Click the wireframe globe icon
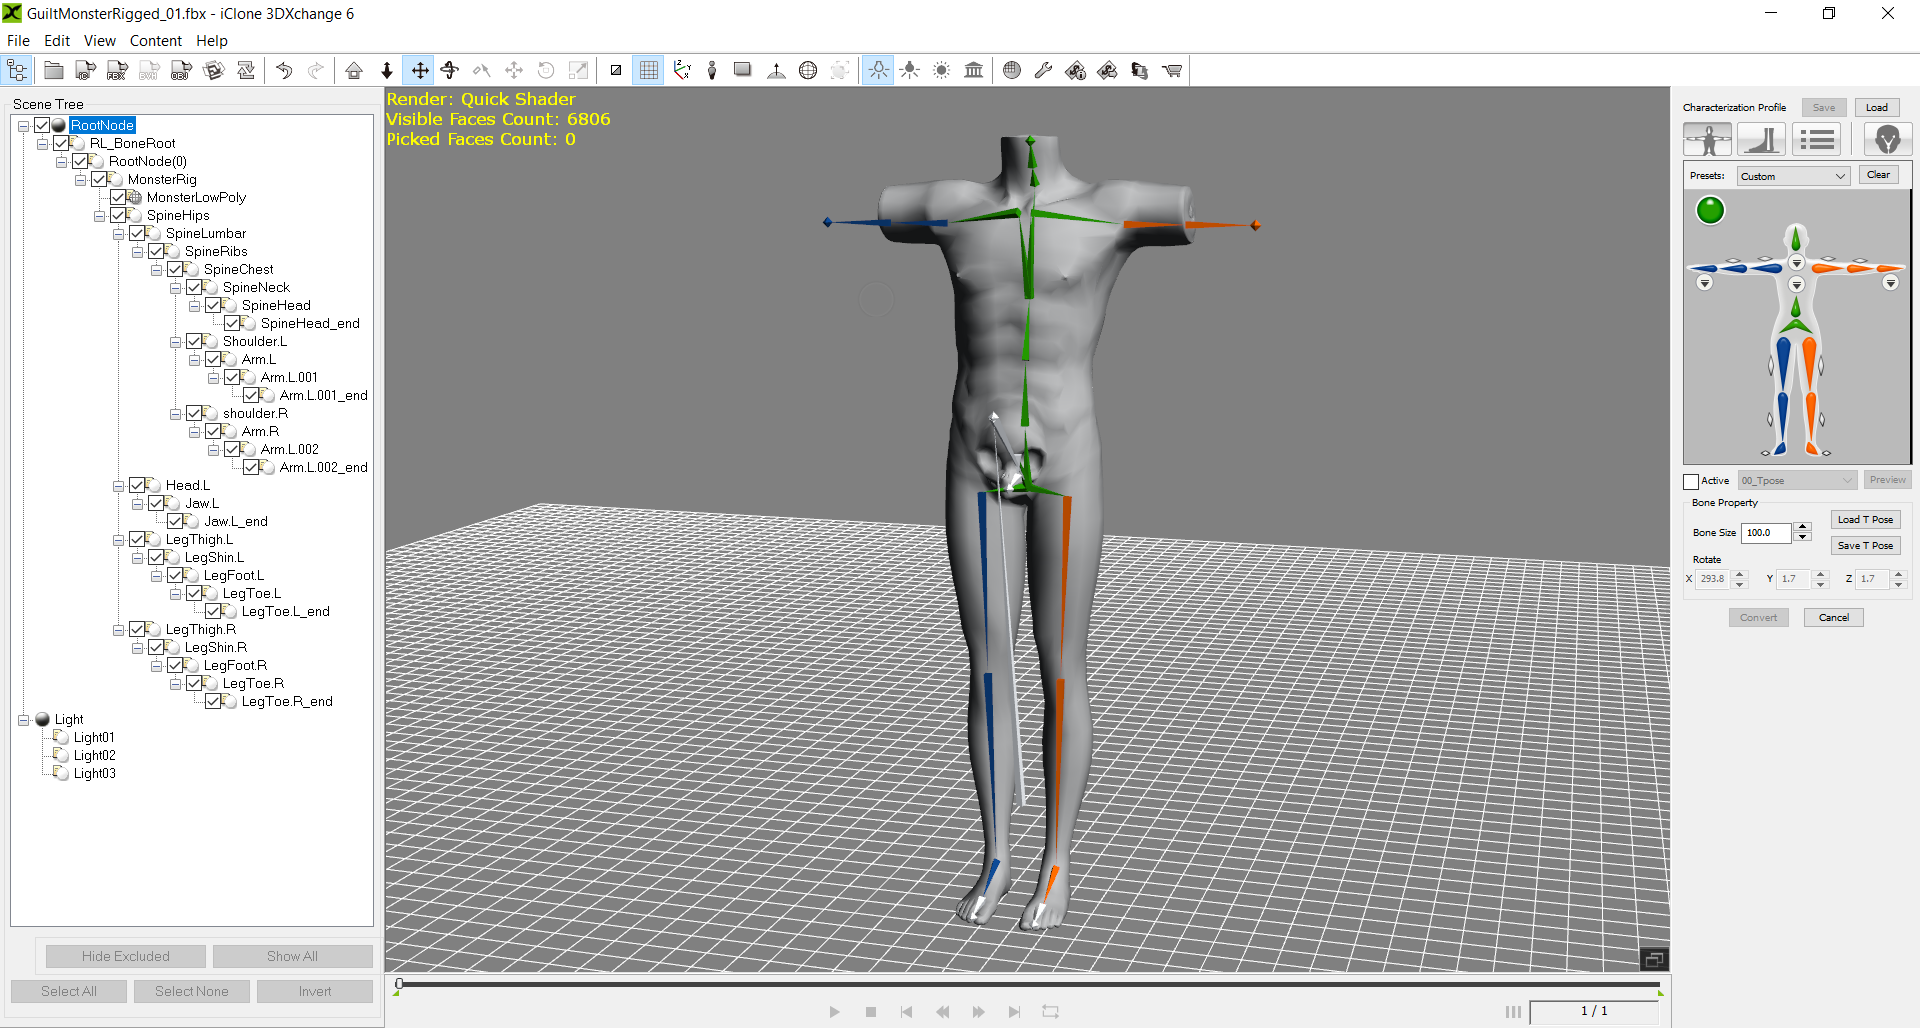Viewport: 1920px width, 1028px height. 808,70
